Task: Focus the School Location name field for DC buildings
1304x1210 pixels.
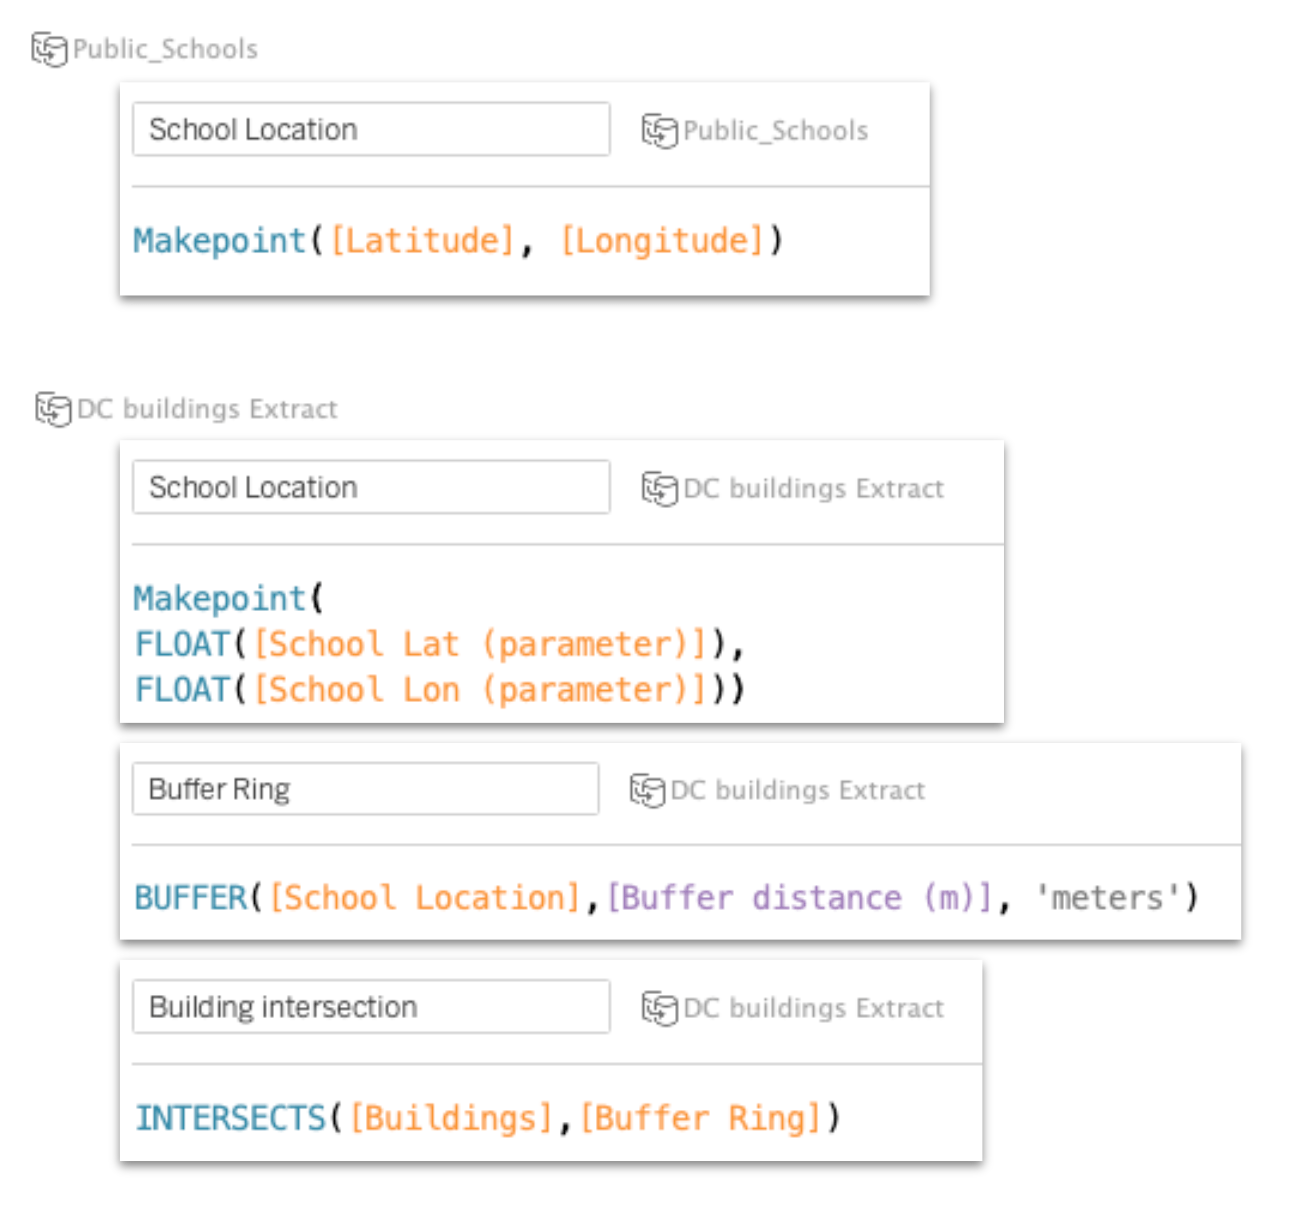Action: (x=370, y=487)
